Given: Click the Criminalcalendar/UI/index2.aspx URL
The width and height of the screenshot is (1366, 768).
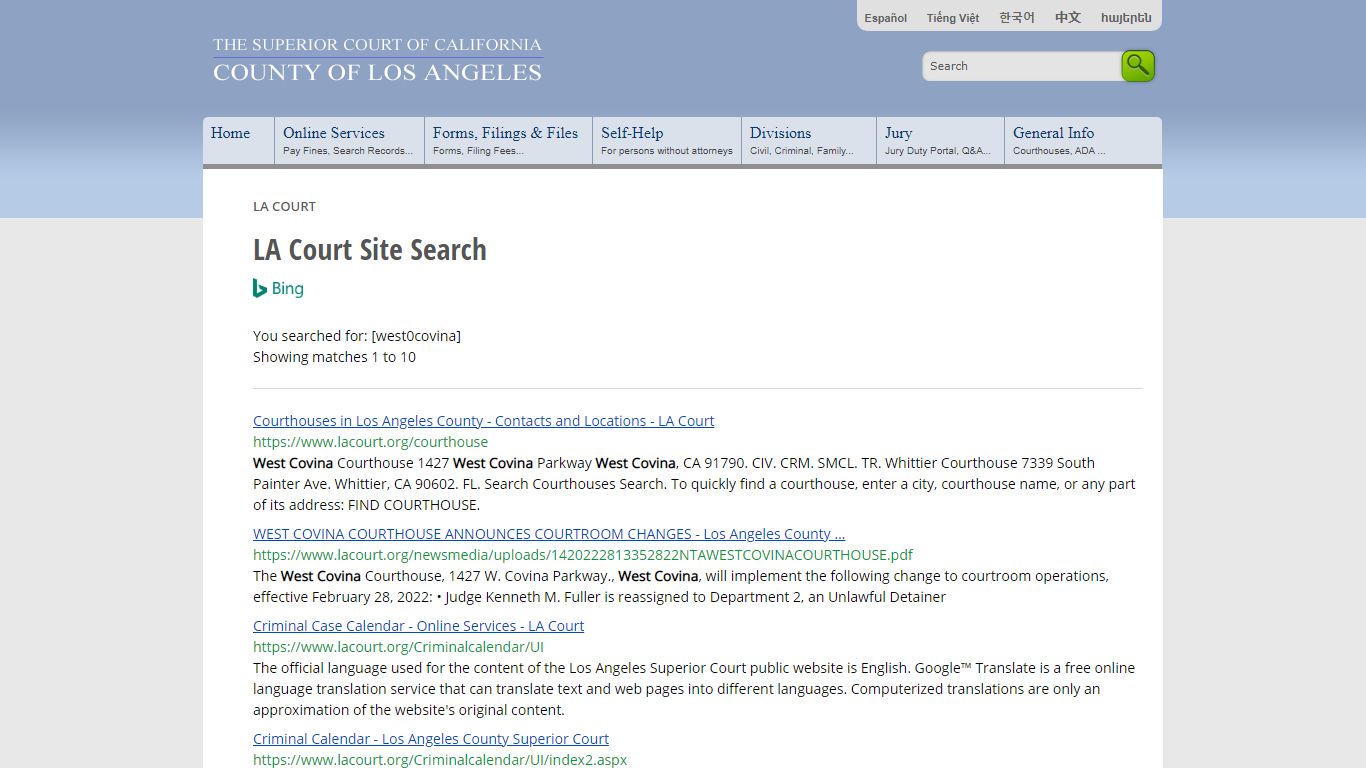Looking at the screenshot, I should coord(440,760).
